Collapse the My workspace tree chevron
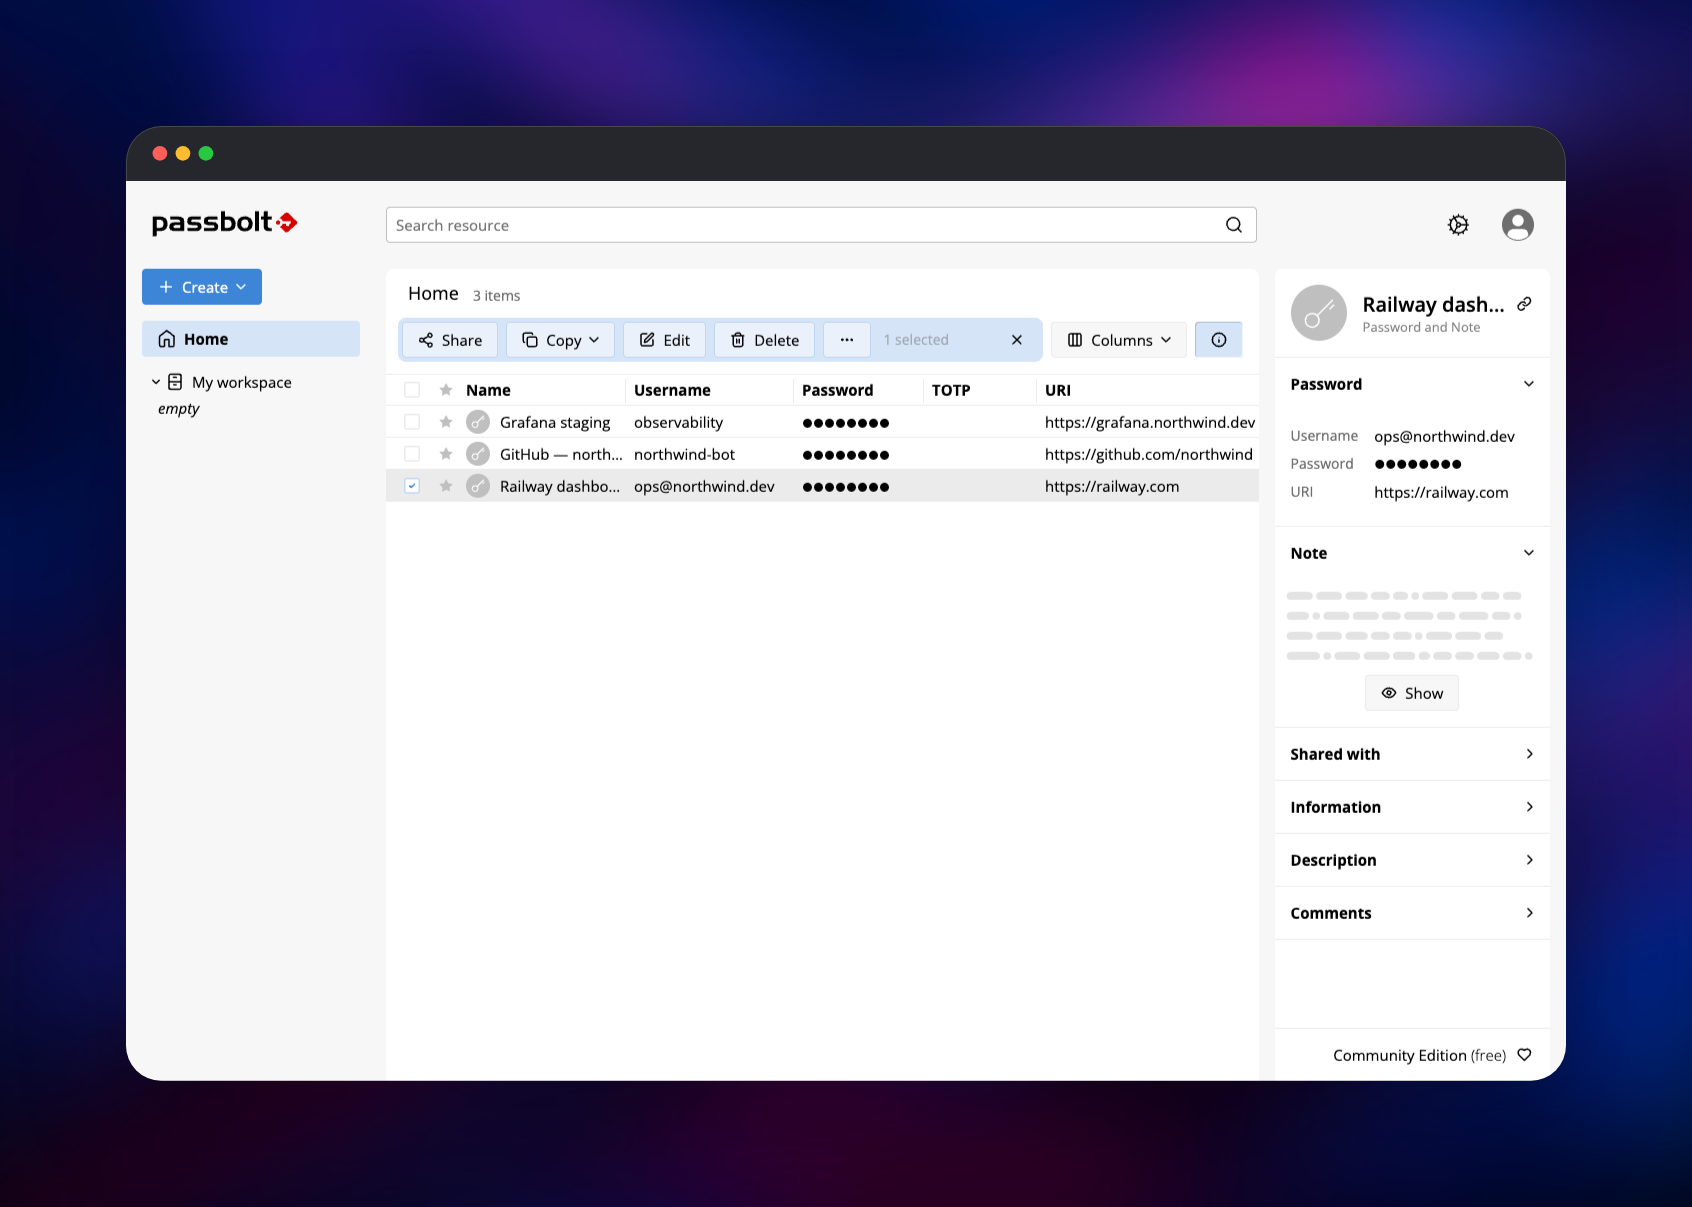The image size is (1692, 1207). click(156, 382)
